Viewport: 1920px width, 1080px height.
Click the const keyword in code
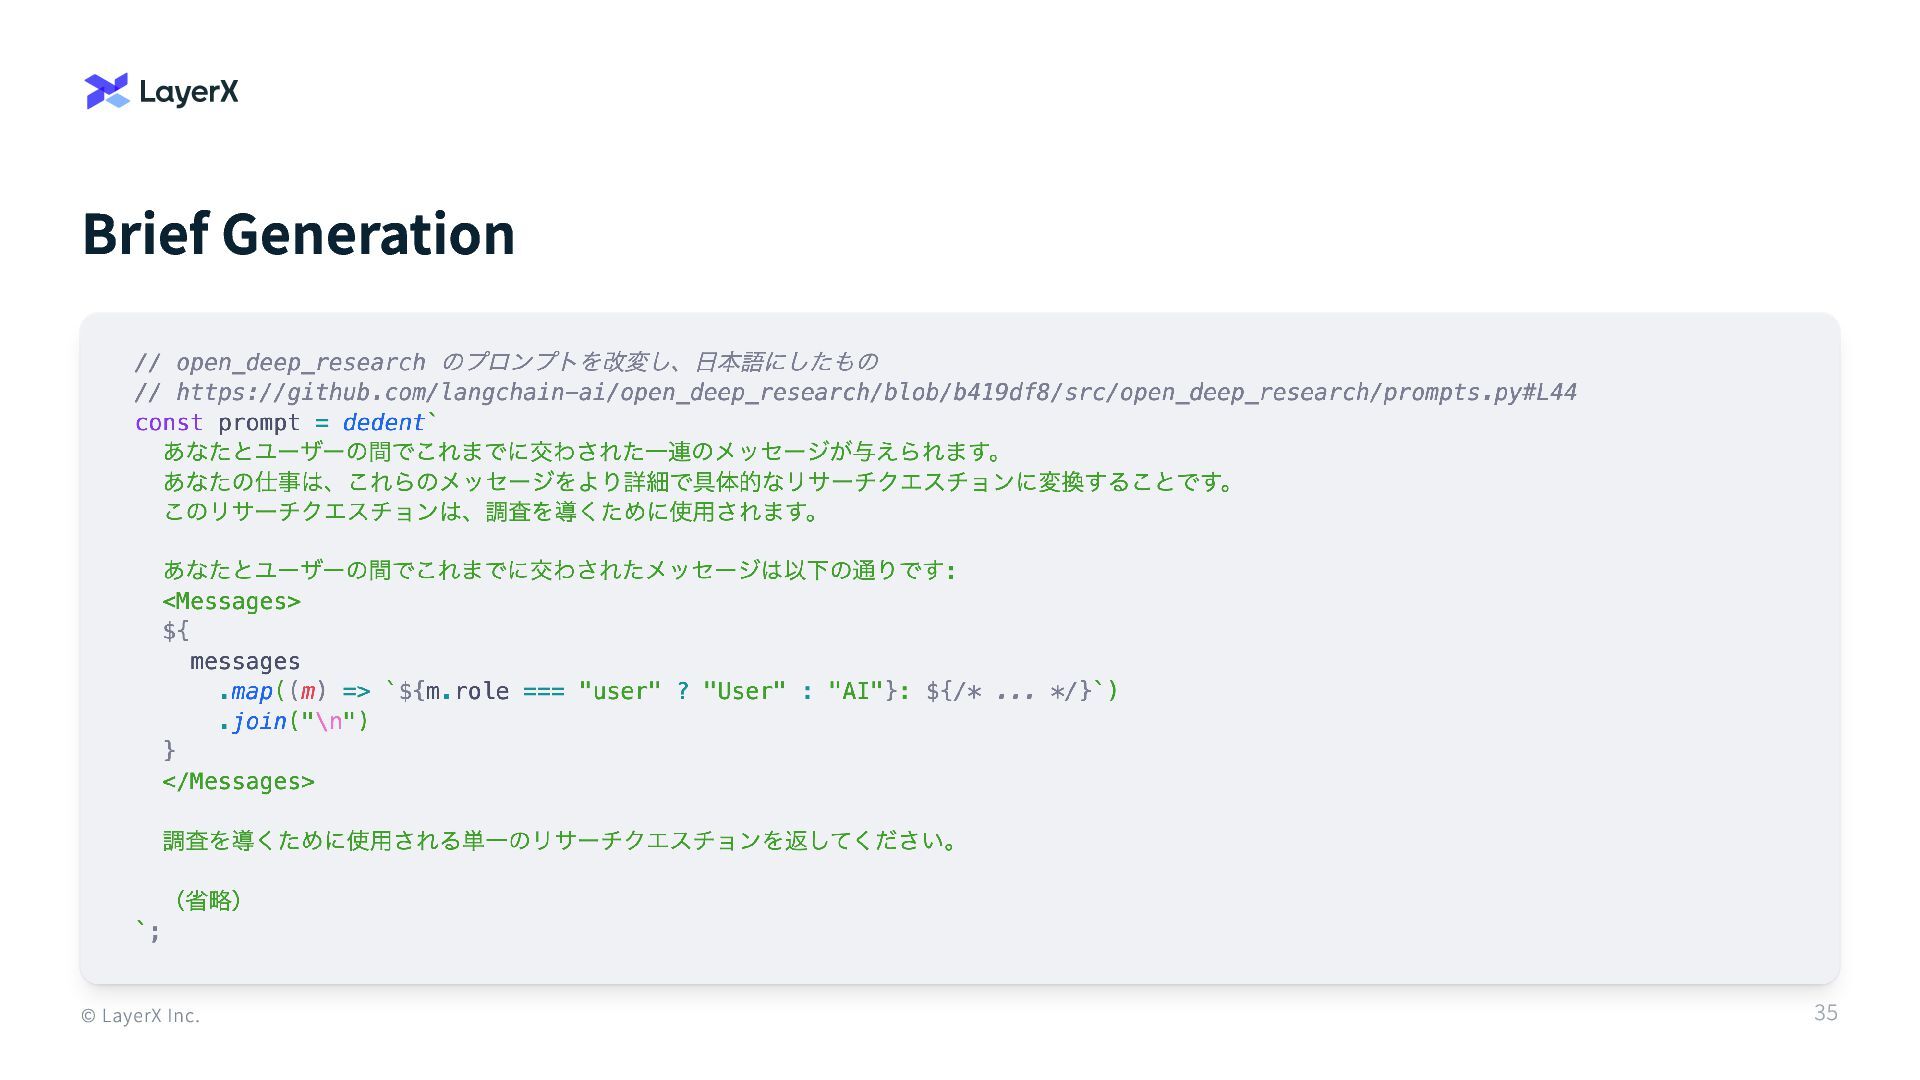click(169, 422)
